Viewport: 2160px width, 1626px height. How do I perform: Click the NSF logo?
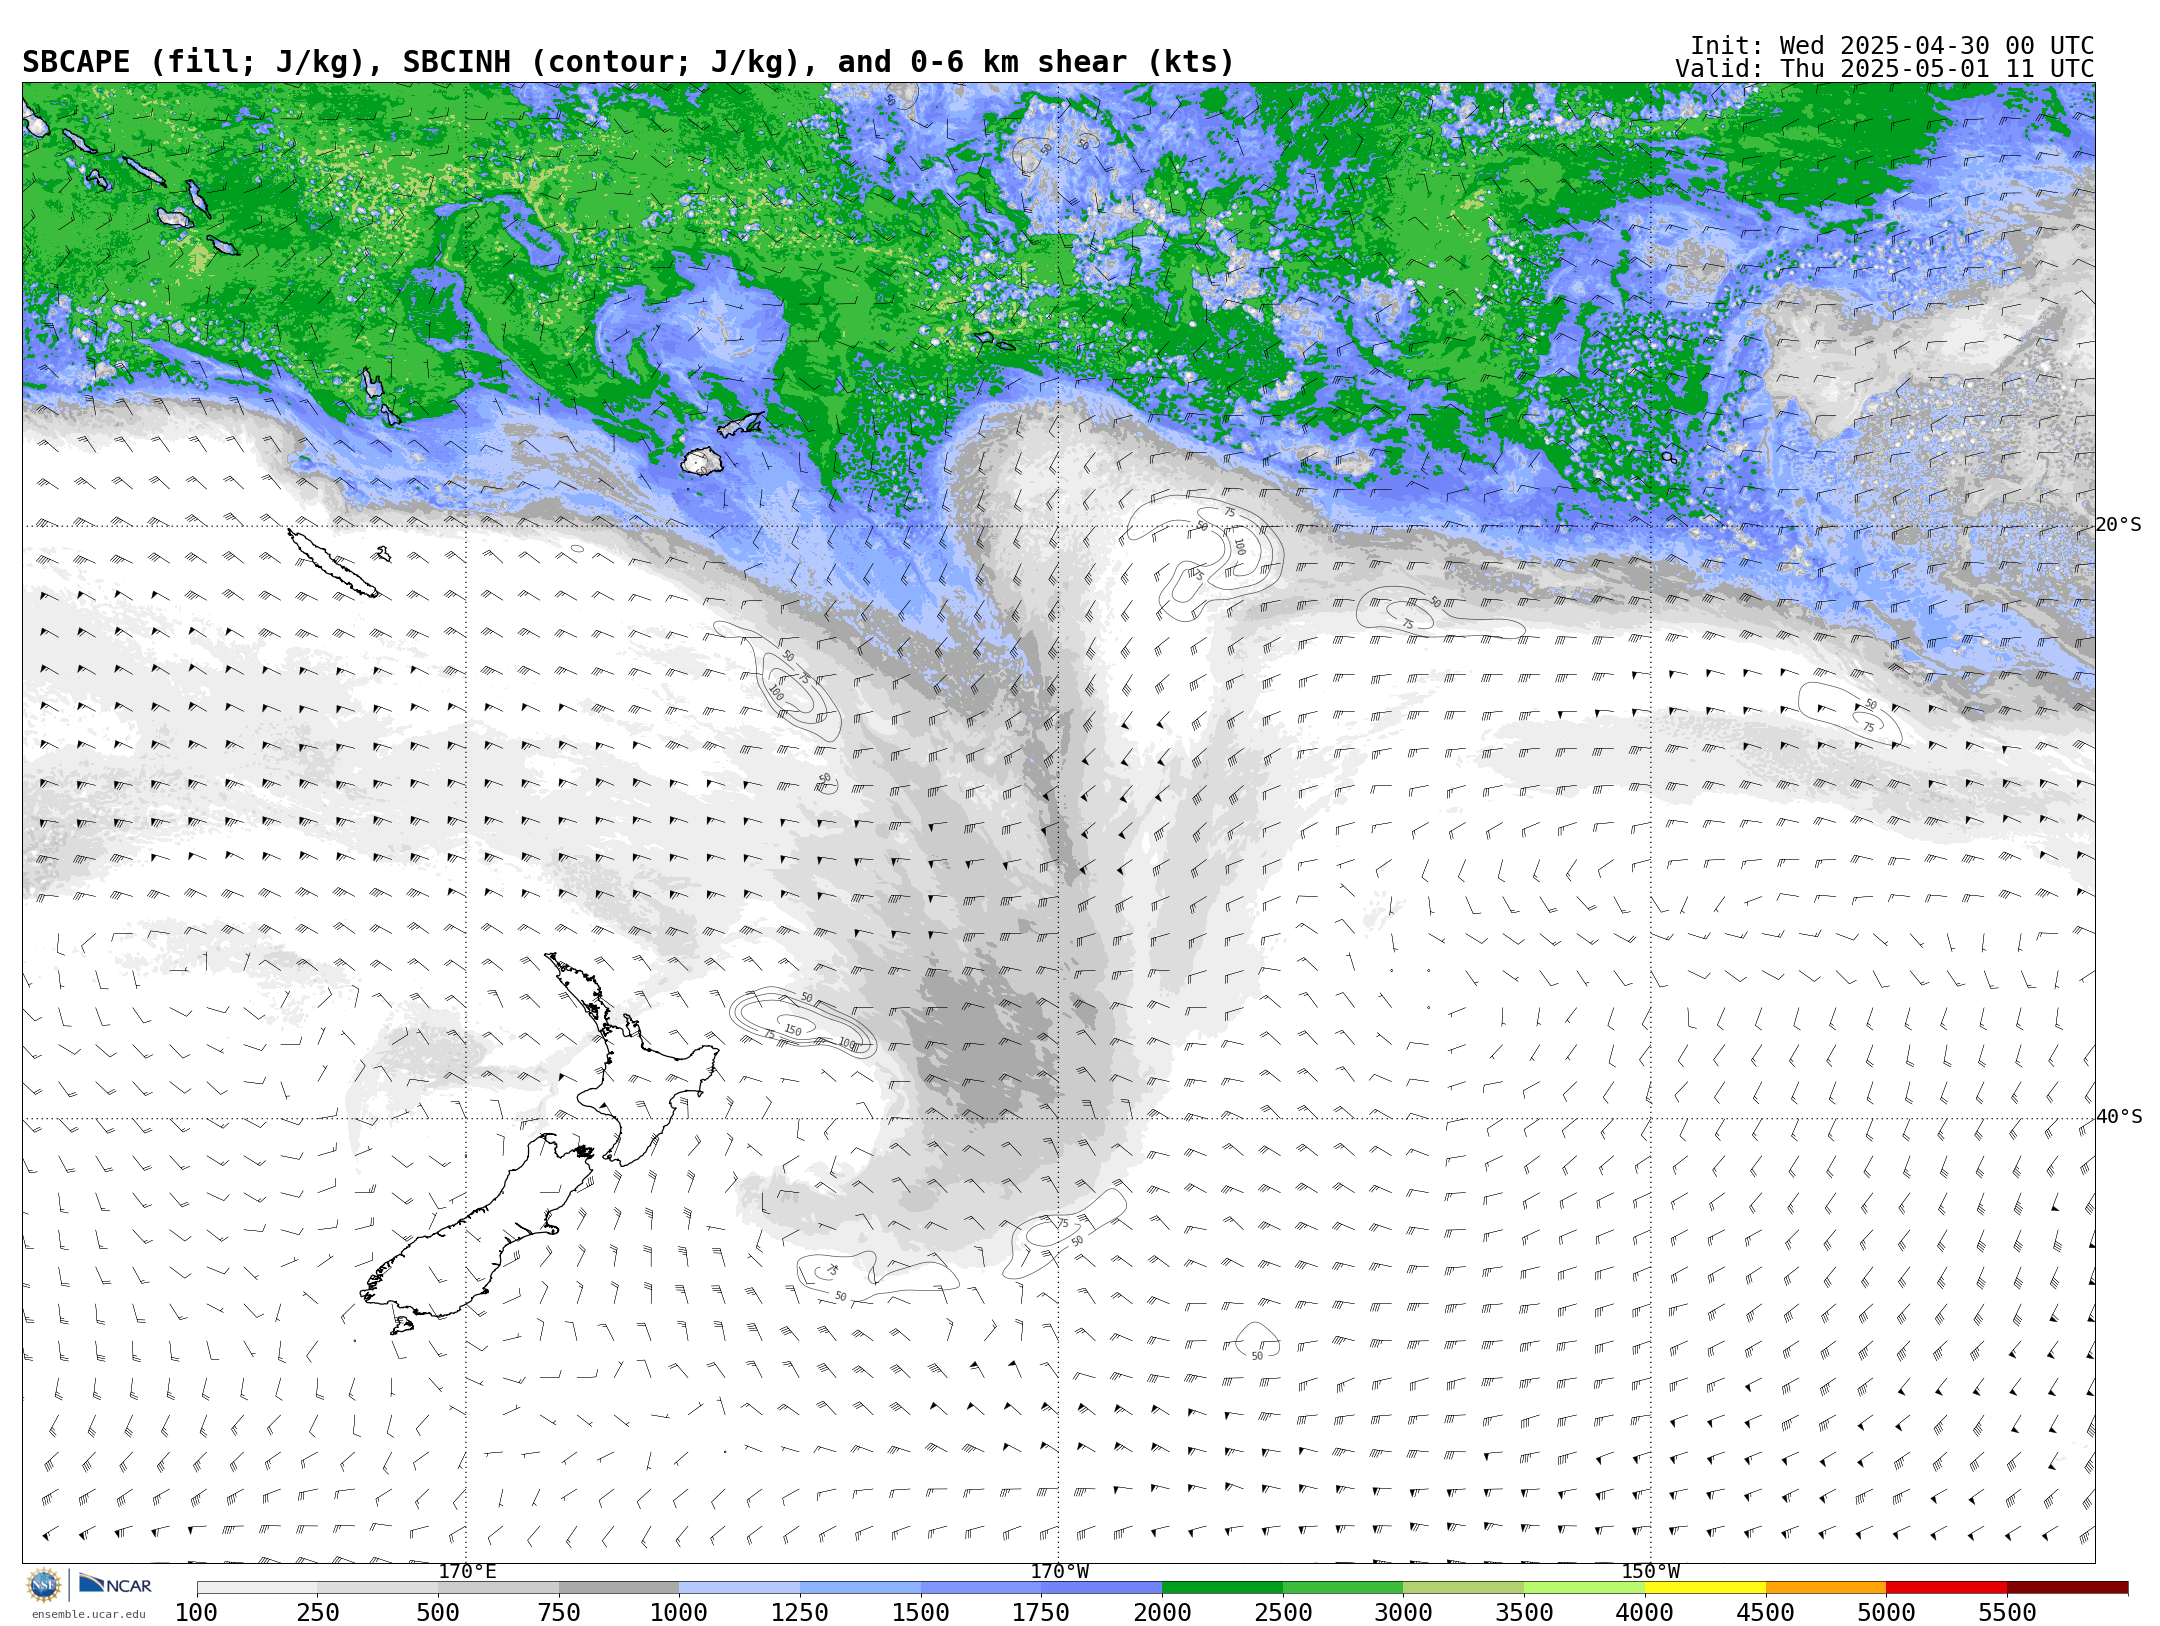coord(44,1585)
